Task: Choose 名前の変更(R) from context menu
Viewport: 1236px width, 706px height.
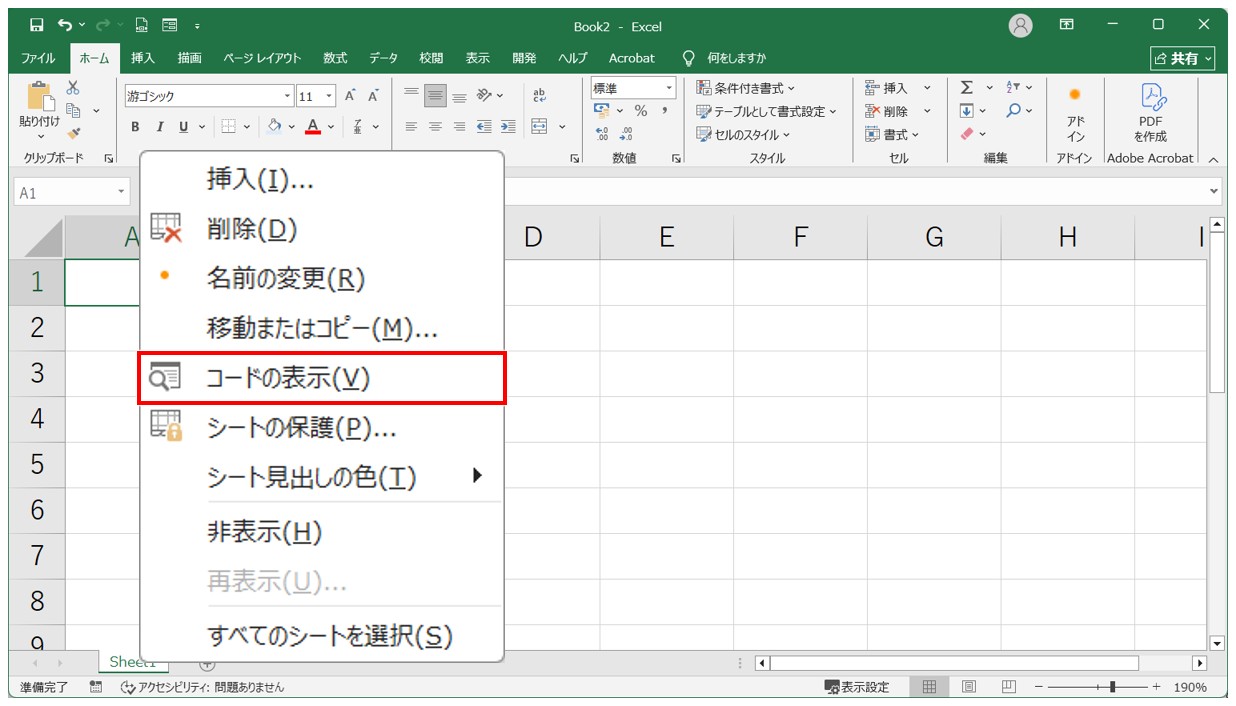Action: [x=321, y=278]
